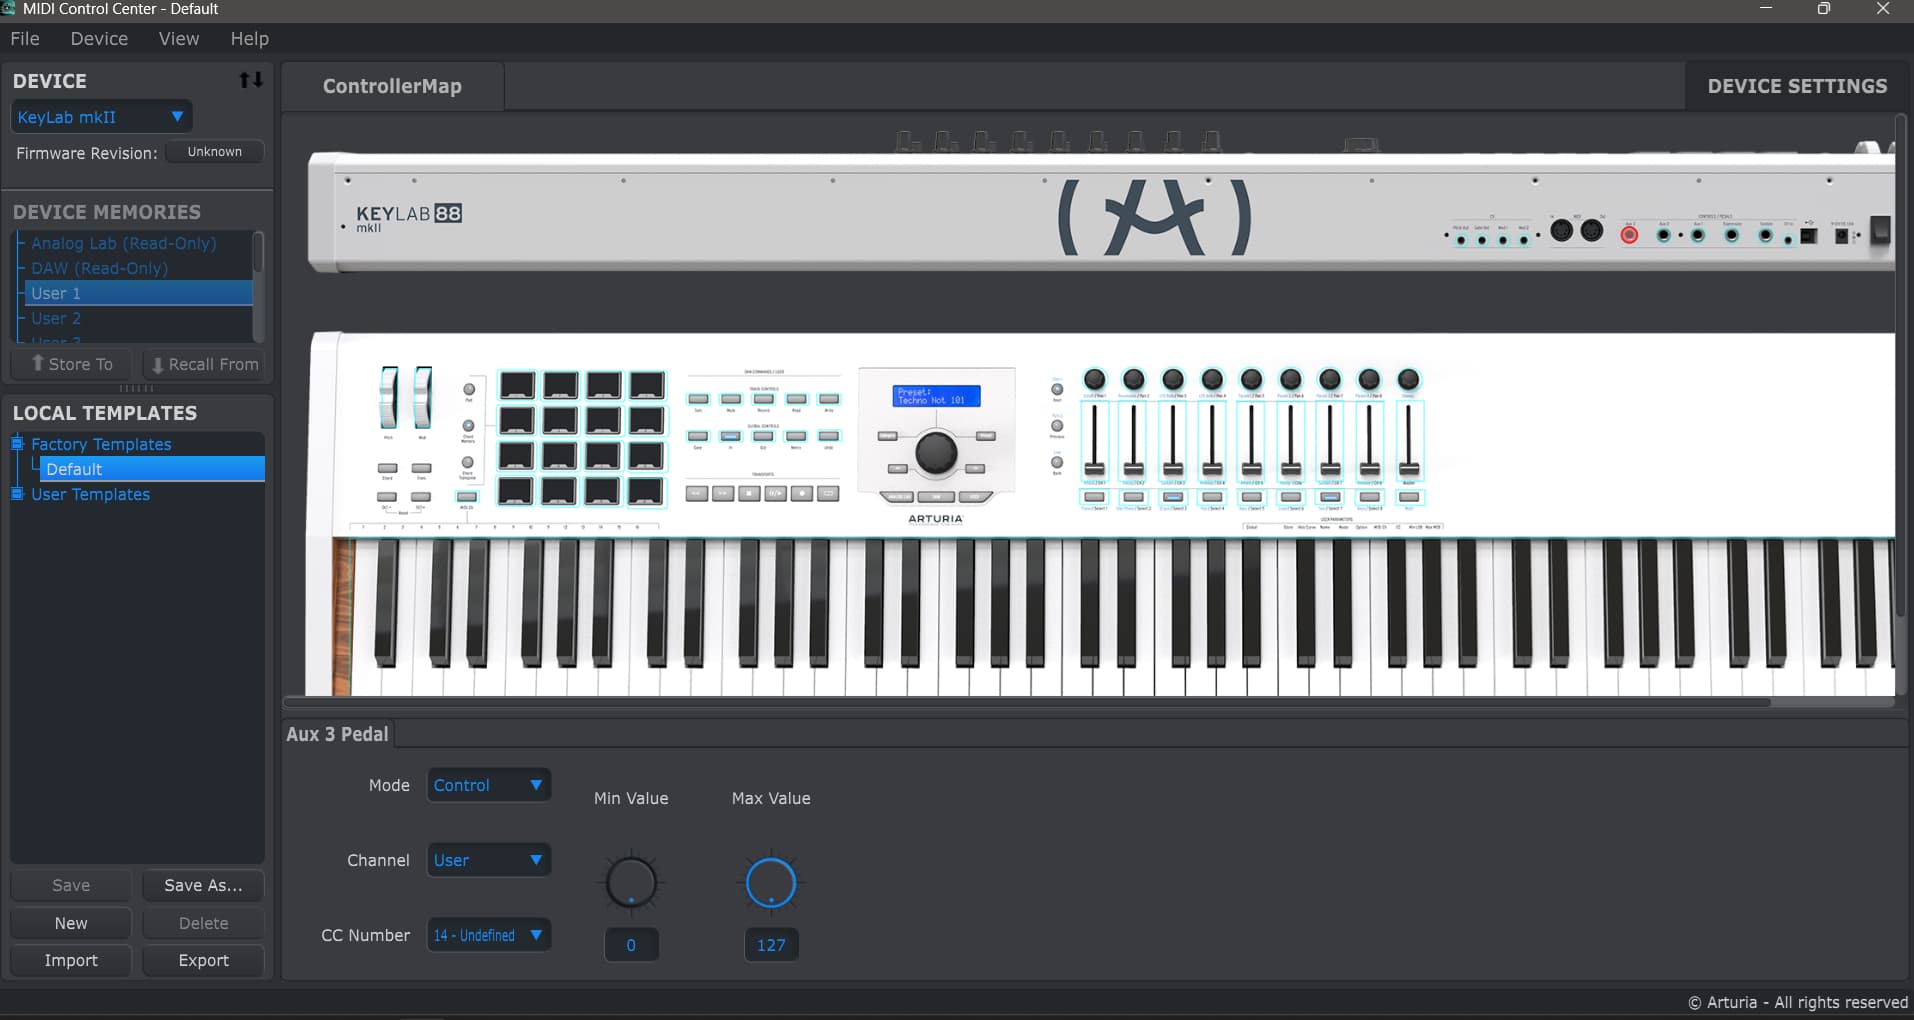The height and width of the screenshot is (1020, 1914).
Task: Open the CC Number dropdown
Action: 488,935
